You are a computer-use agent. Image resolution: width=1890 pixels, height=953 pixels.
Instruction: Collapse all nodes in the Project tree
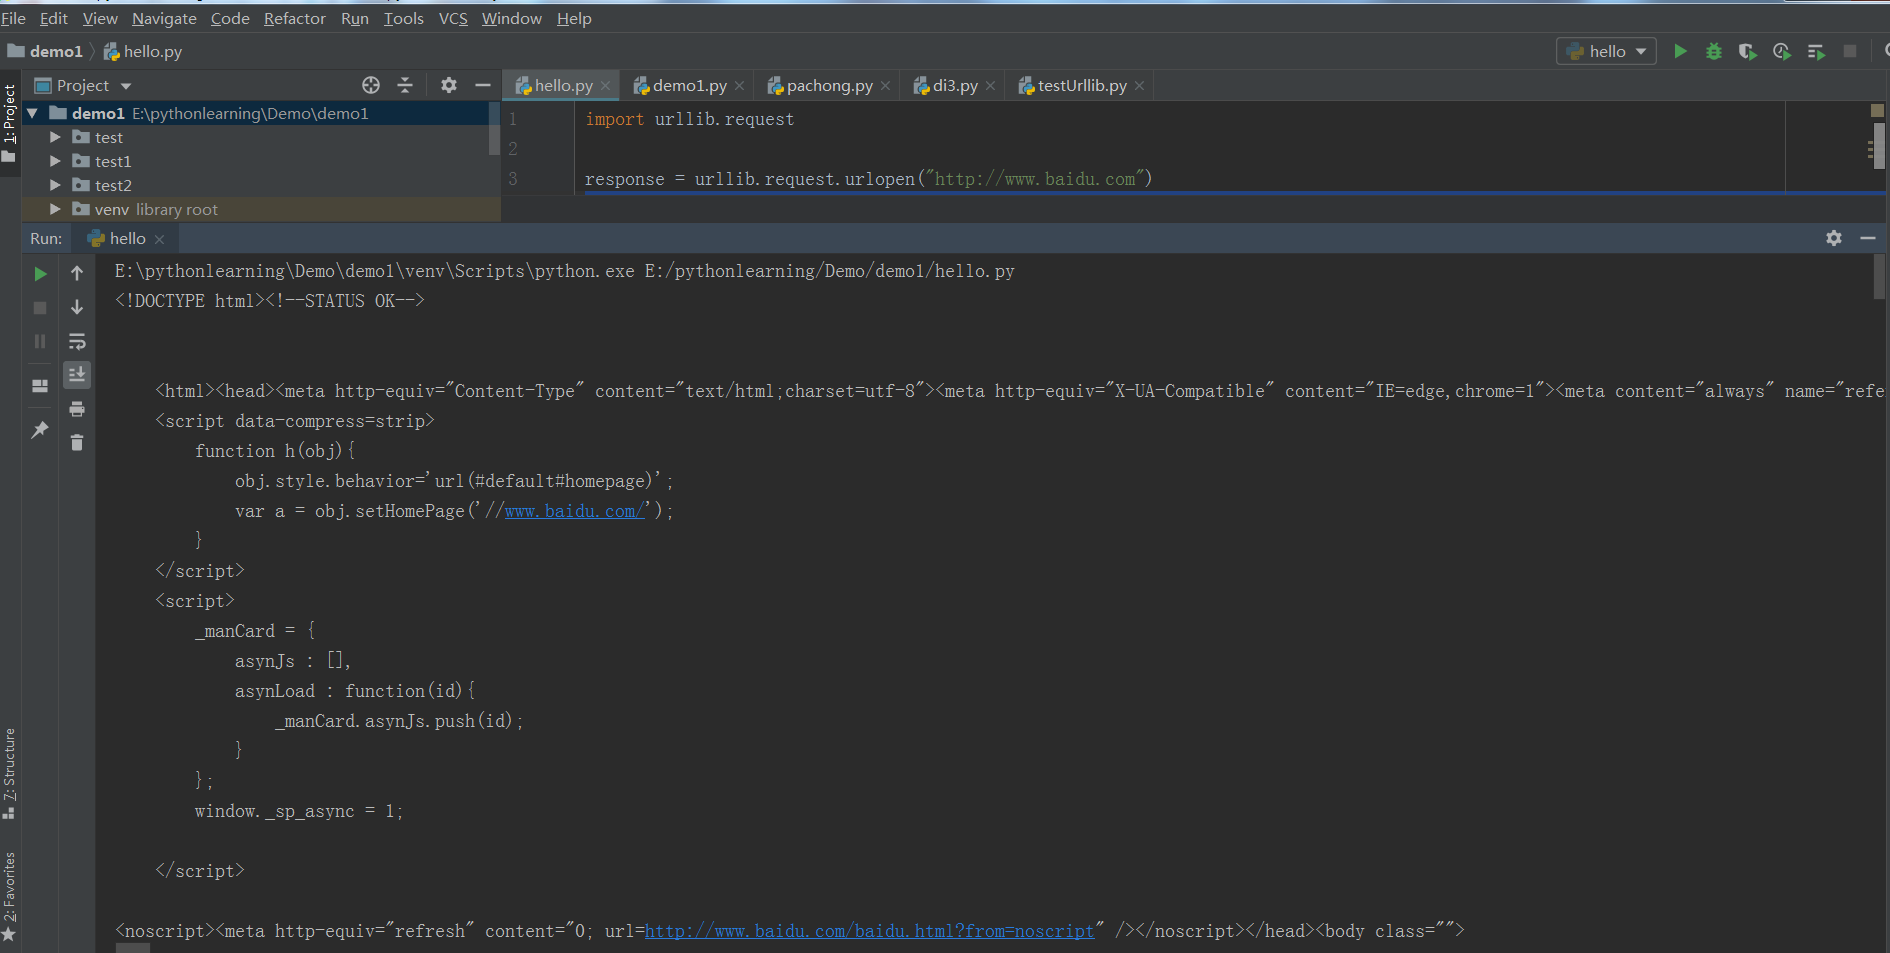[x=406, y=85]
